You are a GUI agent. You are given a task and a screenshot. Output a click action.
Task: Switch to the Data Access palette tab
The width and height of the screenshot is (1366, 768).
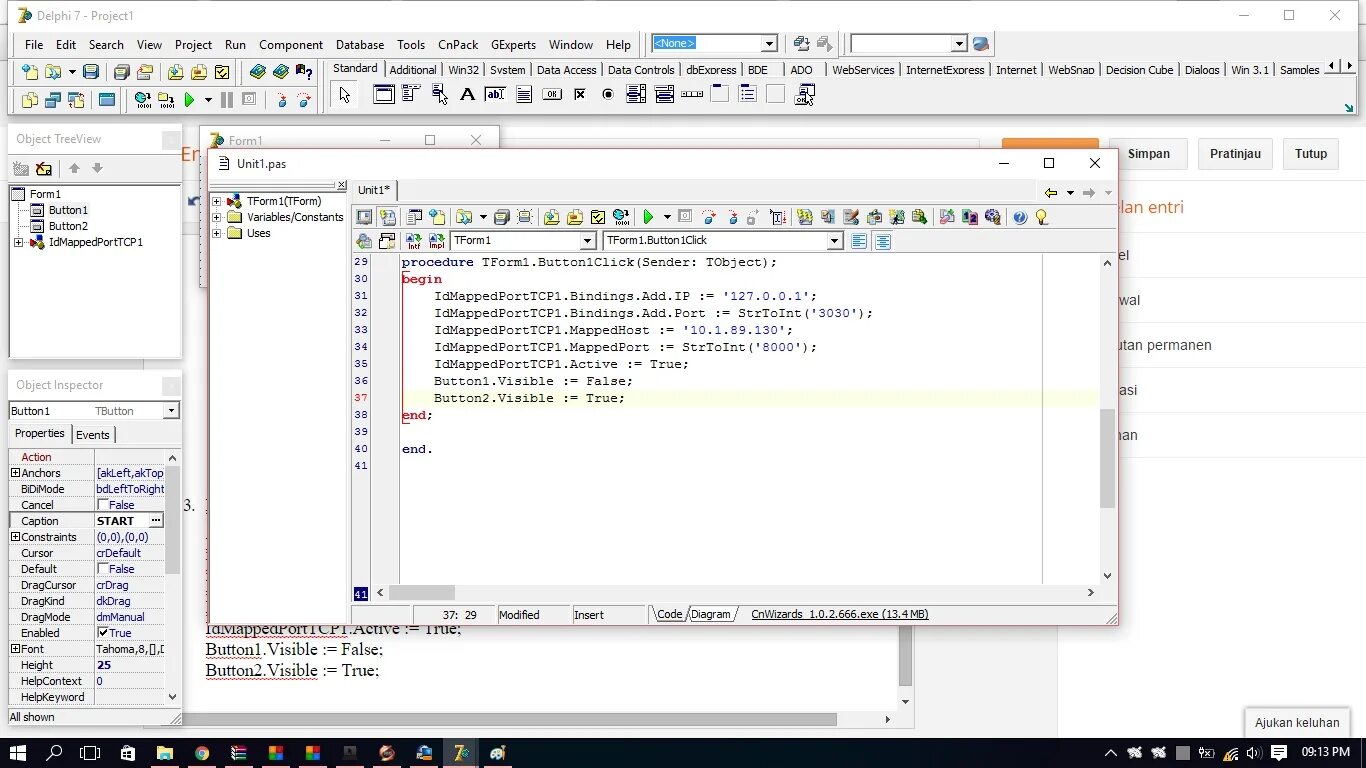(x=566, y=70)
